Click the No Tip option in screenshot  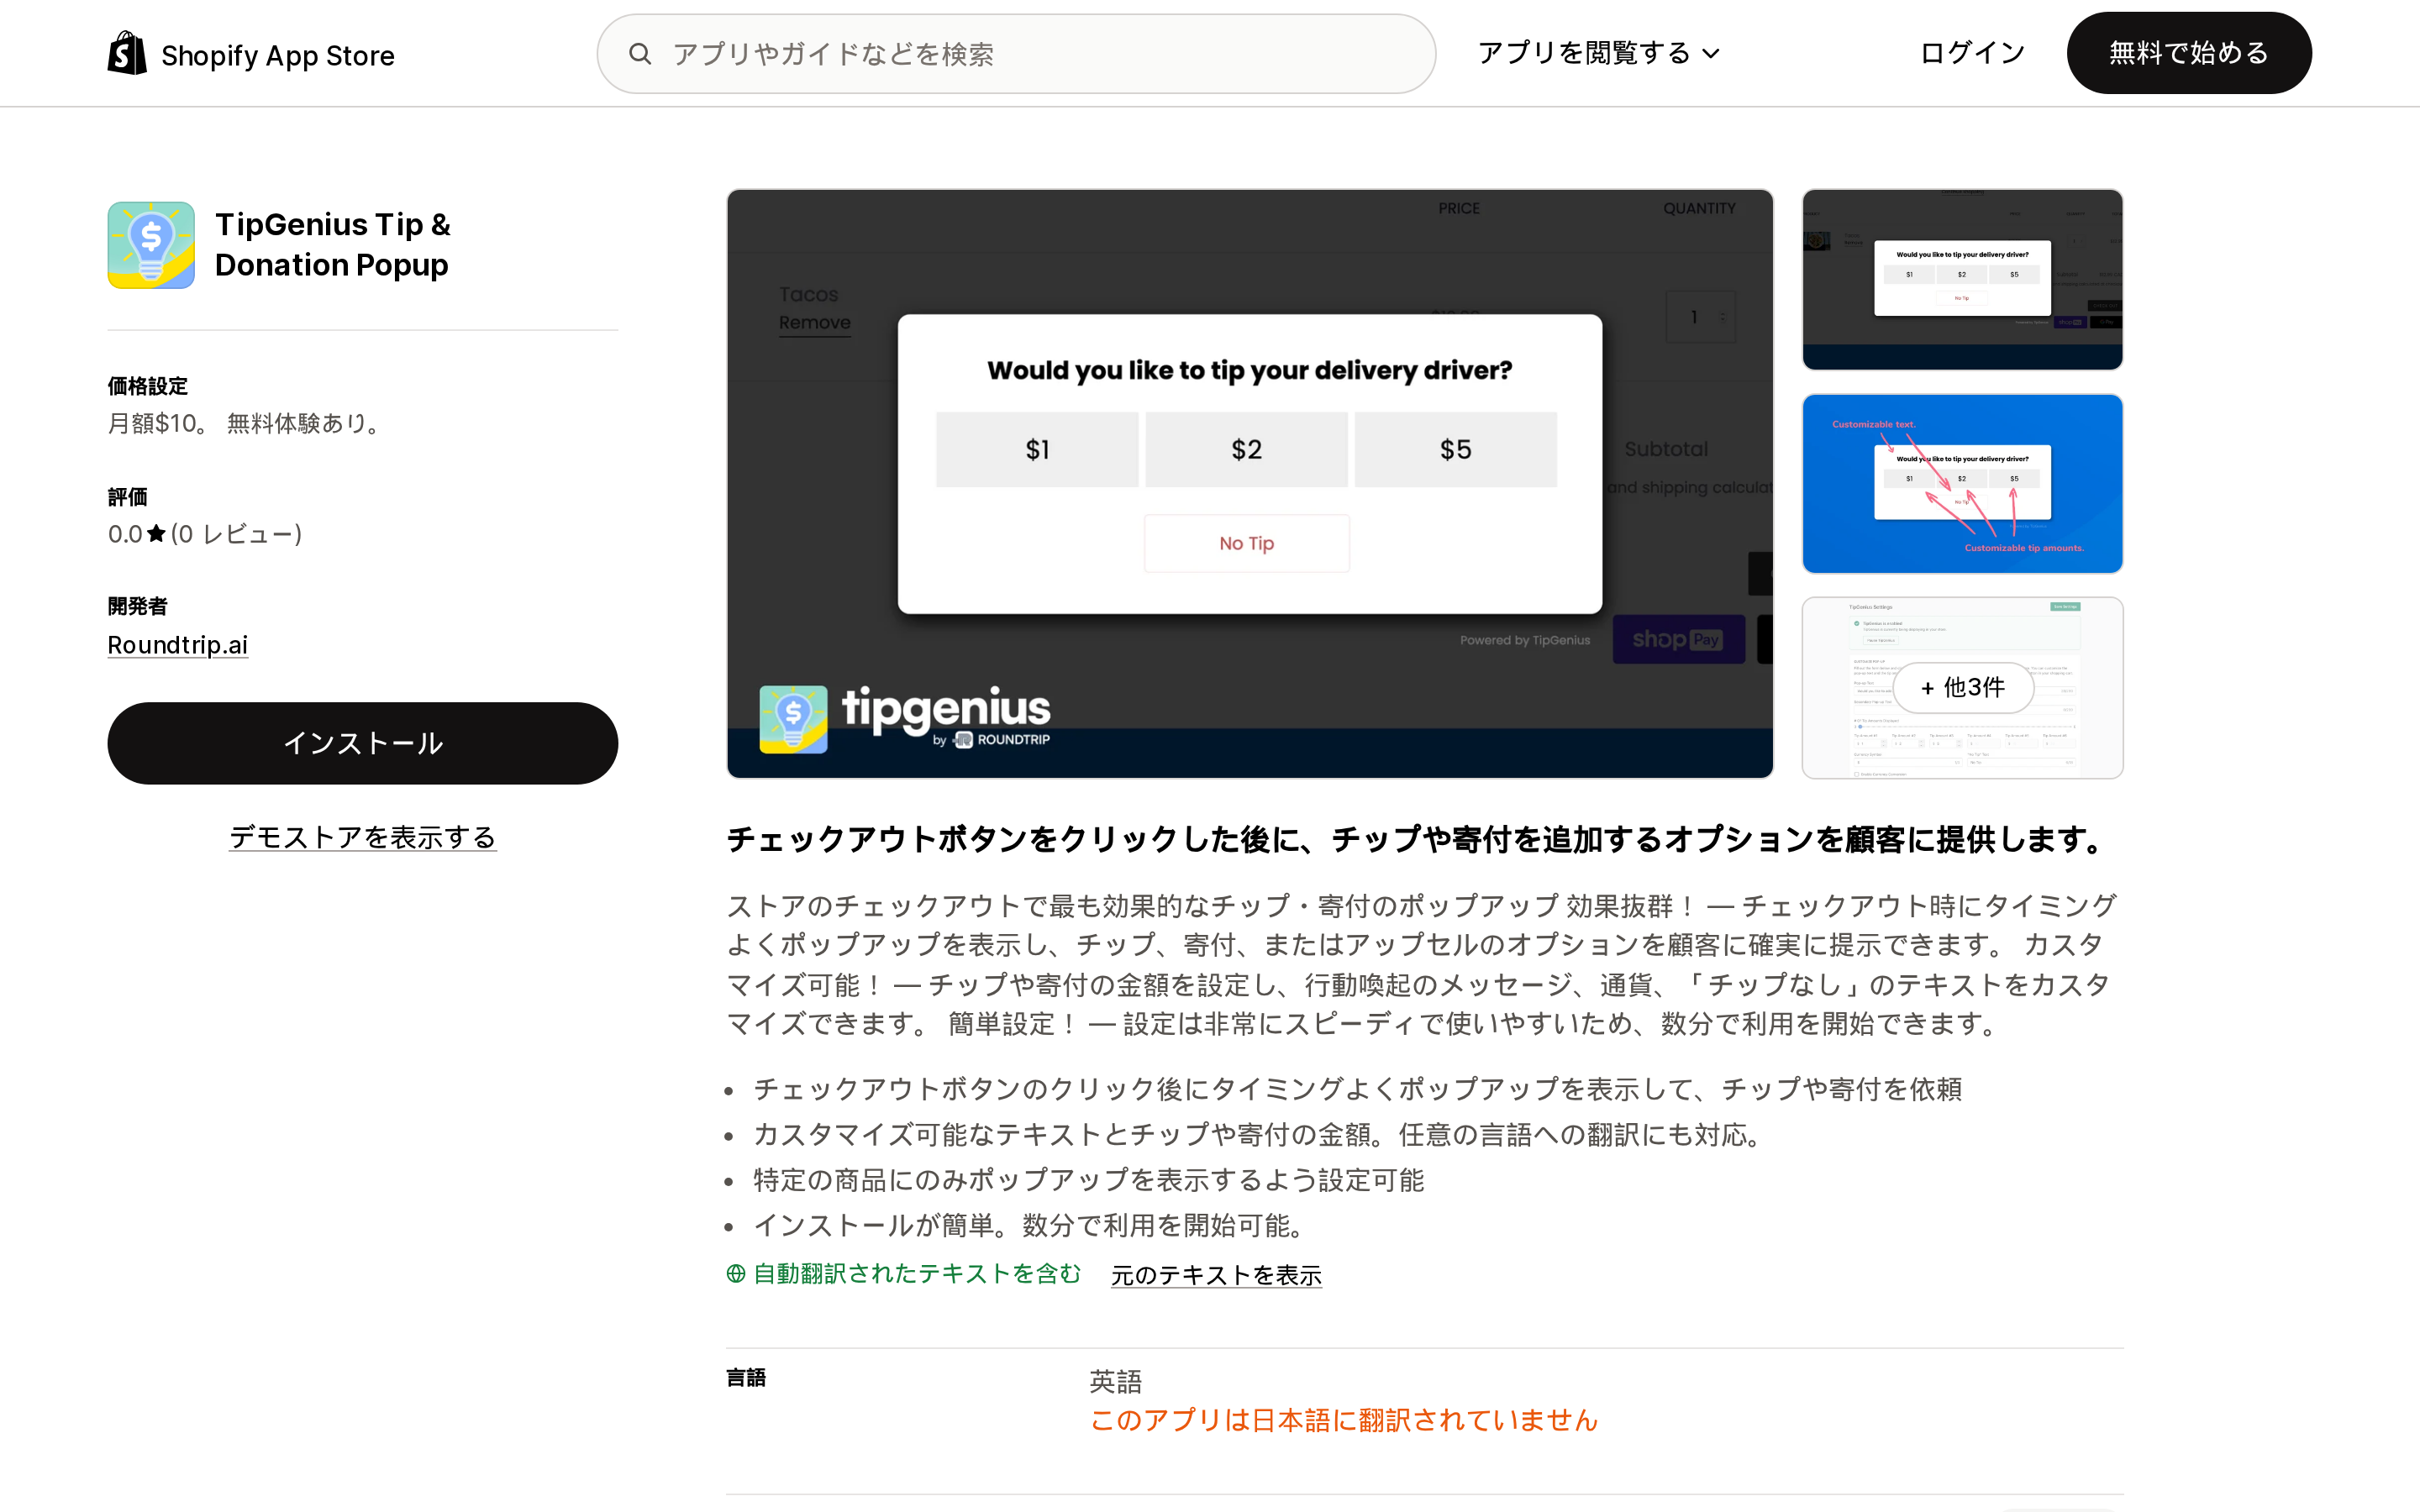point(1246,543)
